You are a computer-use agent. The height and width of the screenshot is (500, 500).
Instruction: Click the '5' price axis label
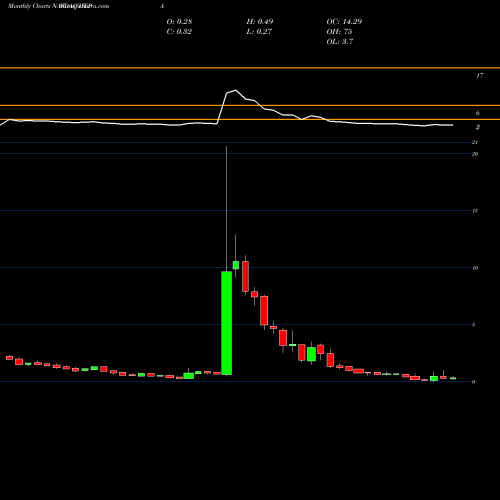click(473, 325)
